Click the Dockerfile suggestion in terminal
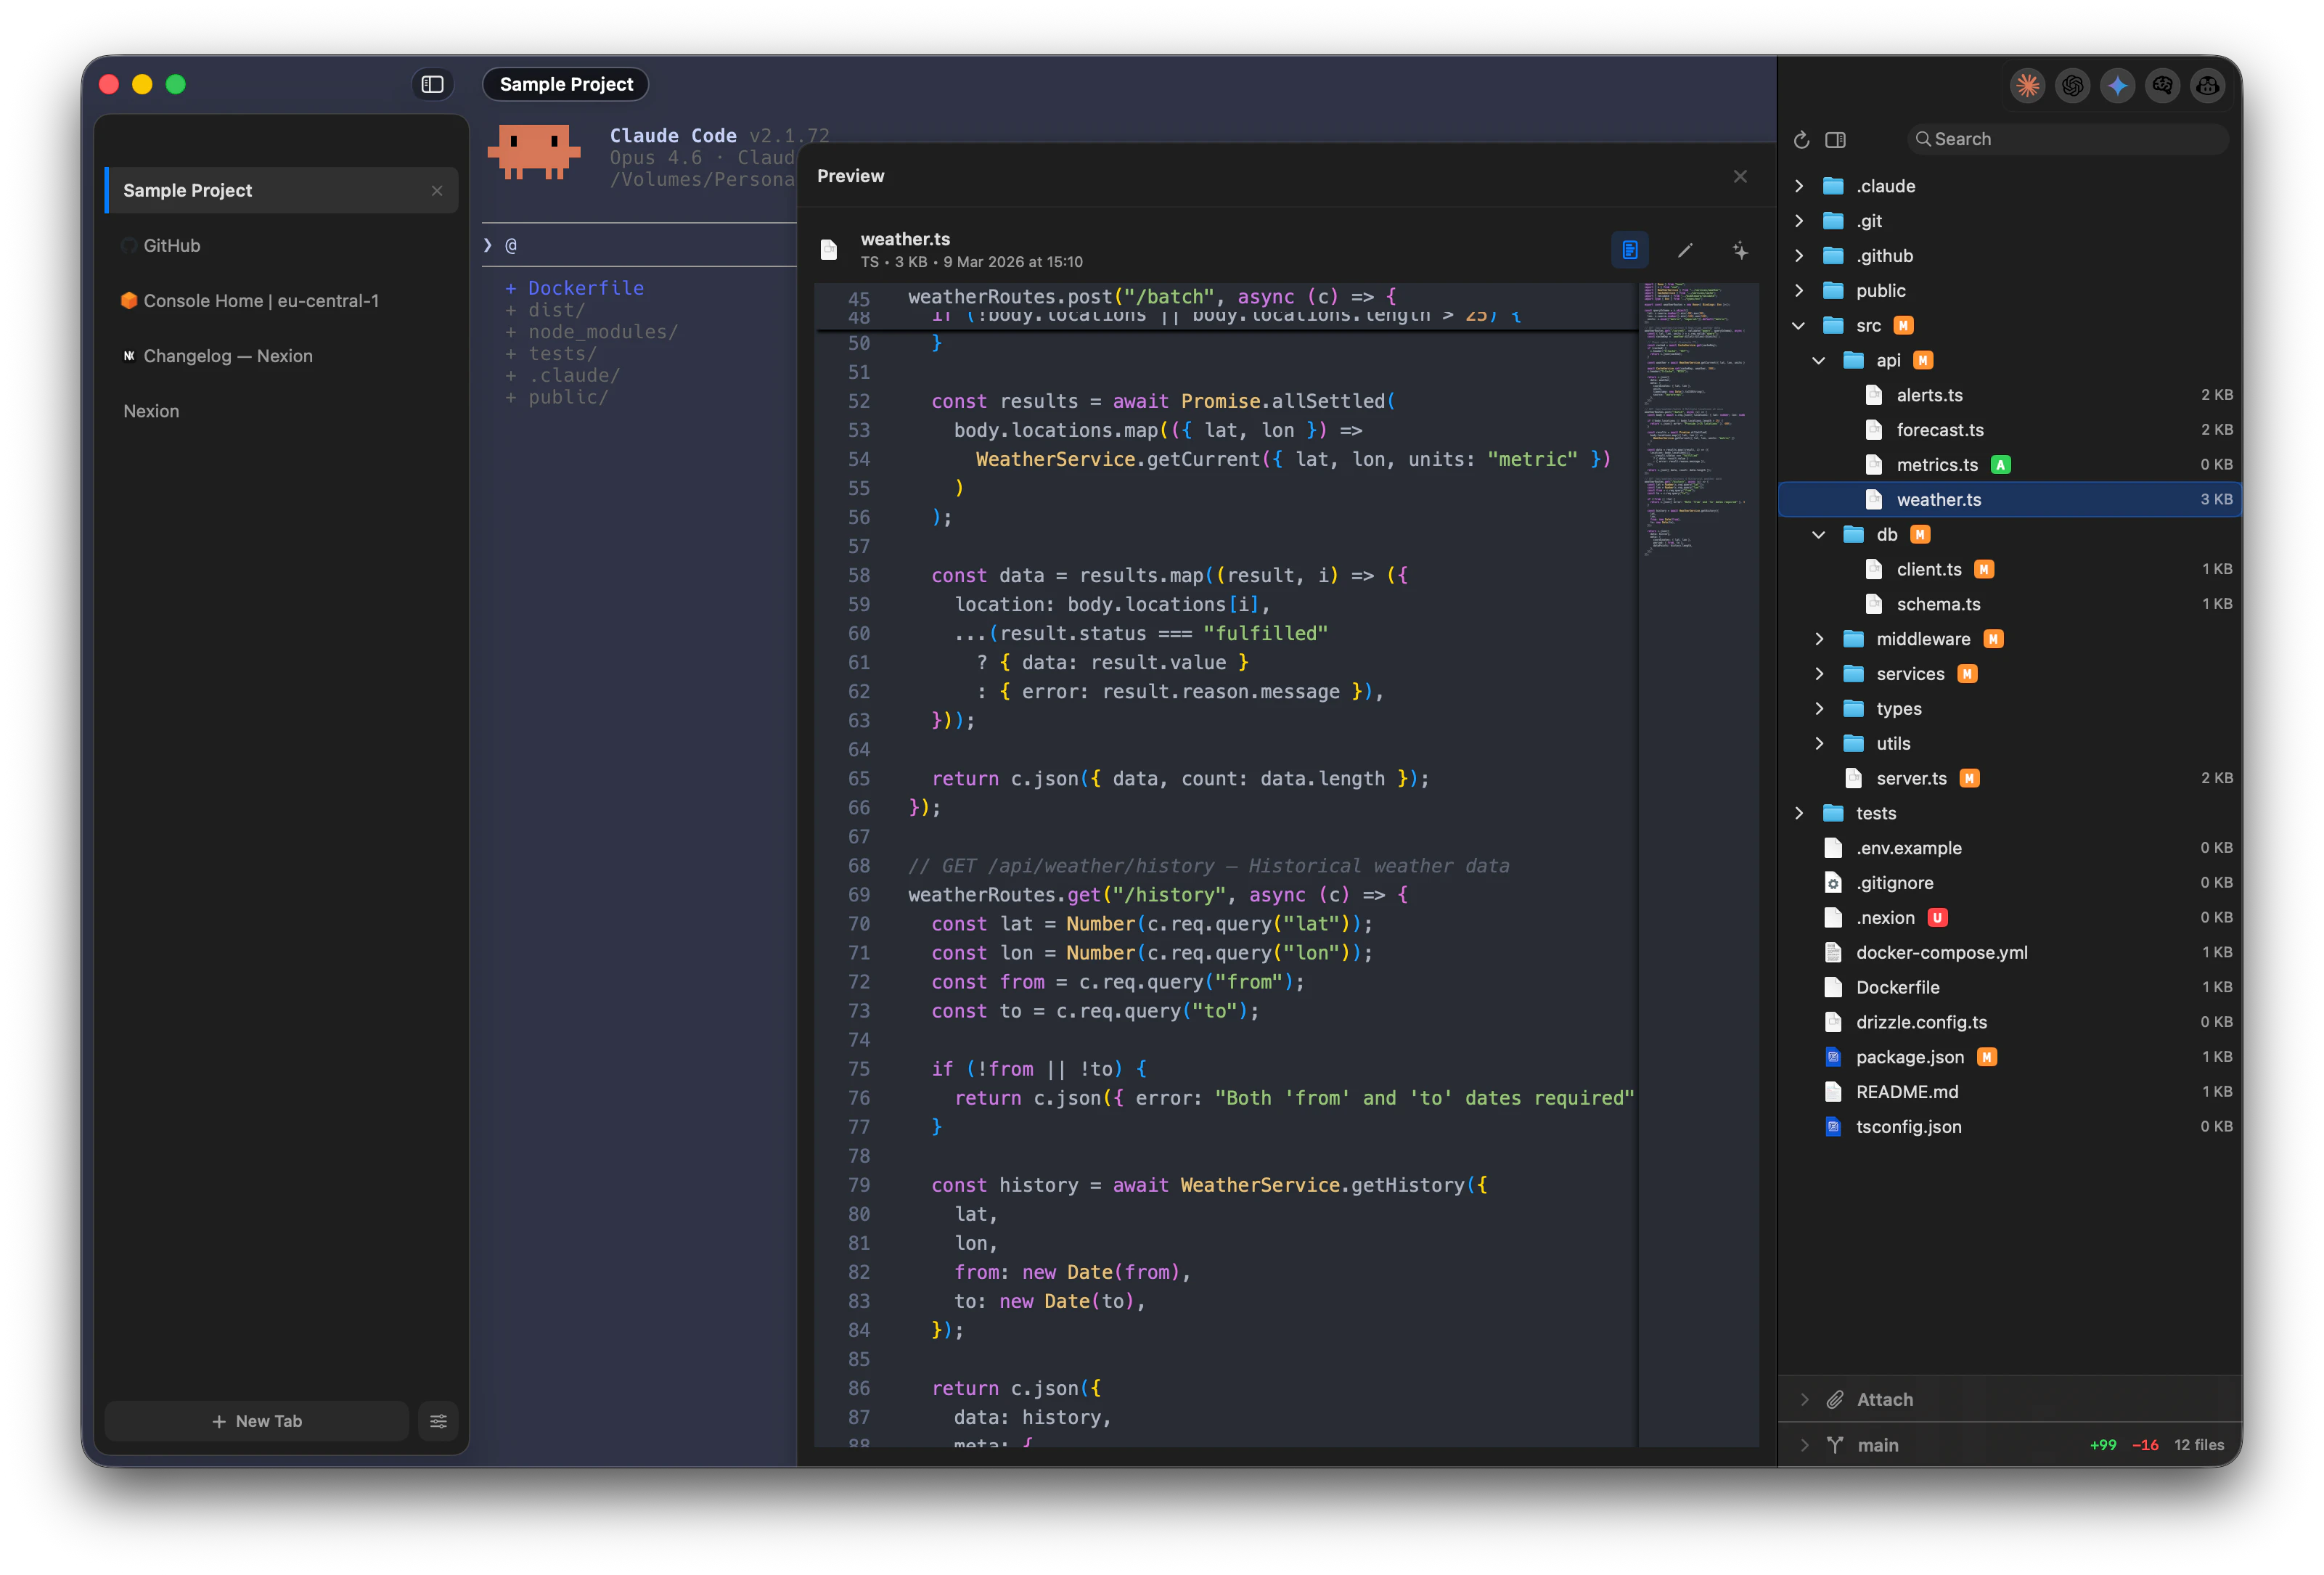 [585, 288]
